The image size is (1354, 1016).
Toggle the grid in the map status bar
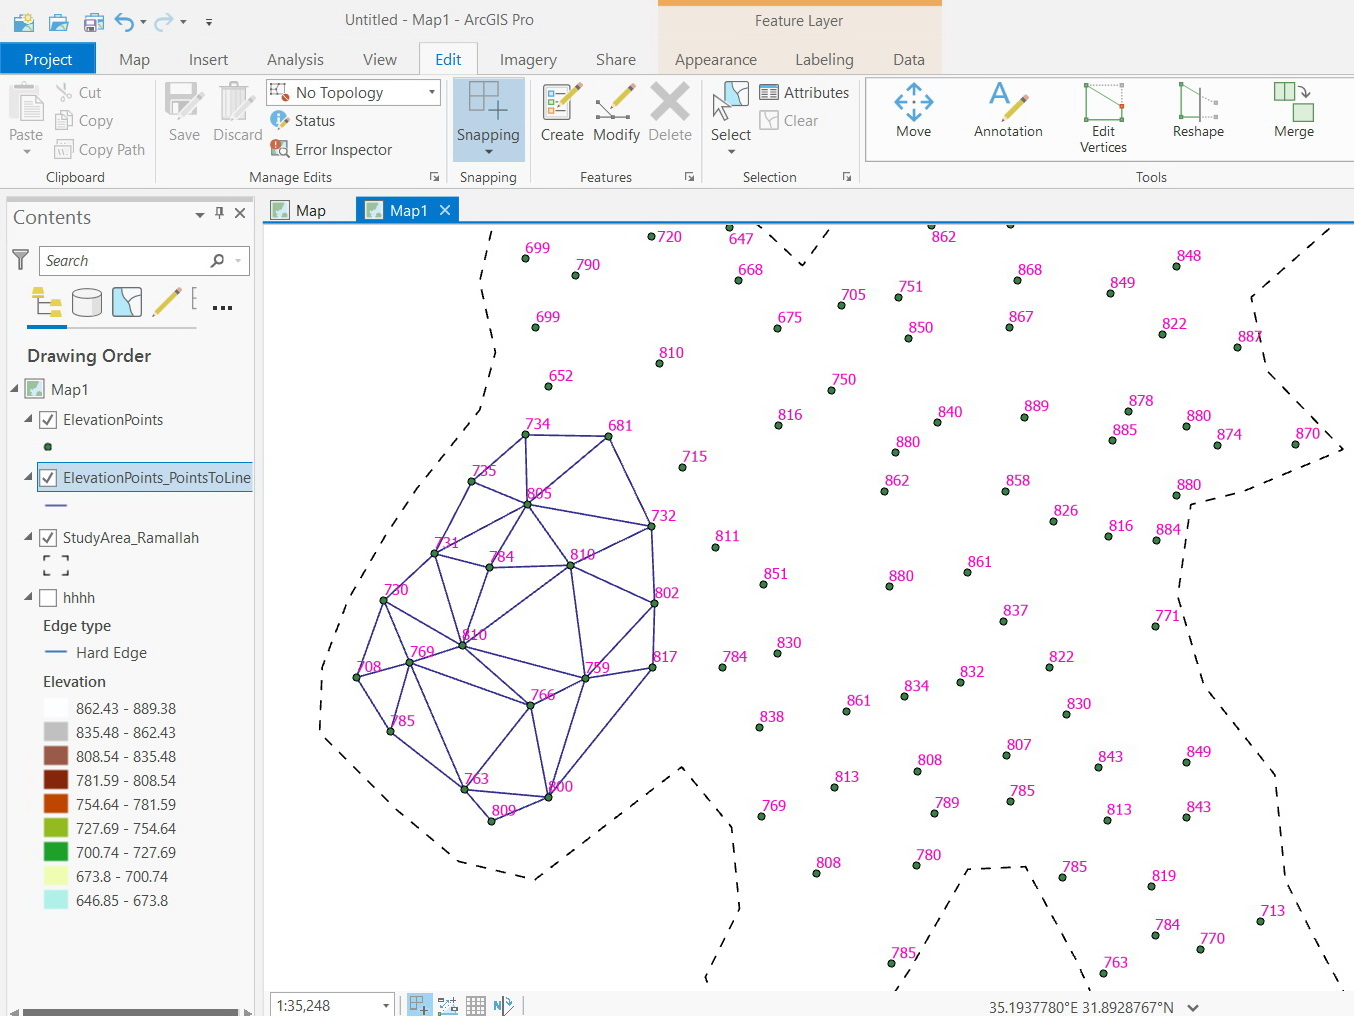click(x=475, y=1005)
